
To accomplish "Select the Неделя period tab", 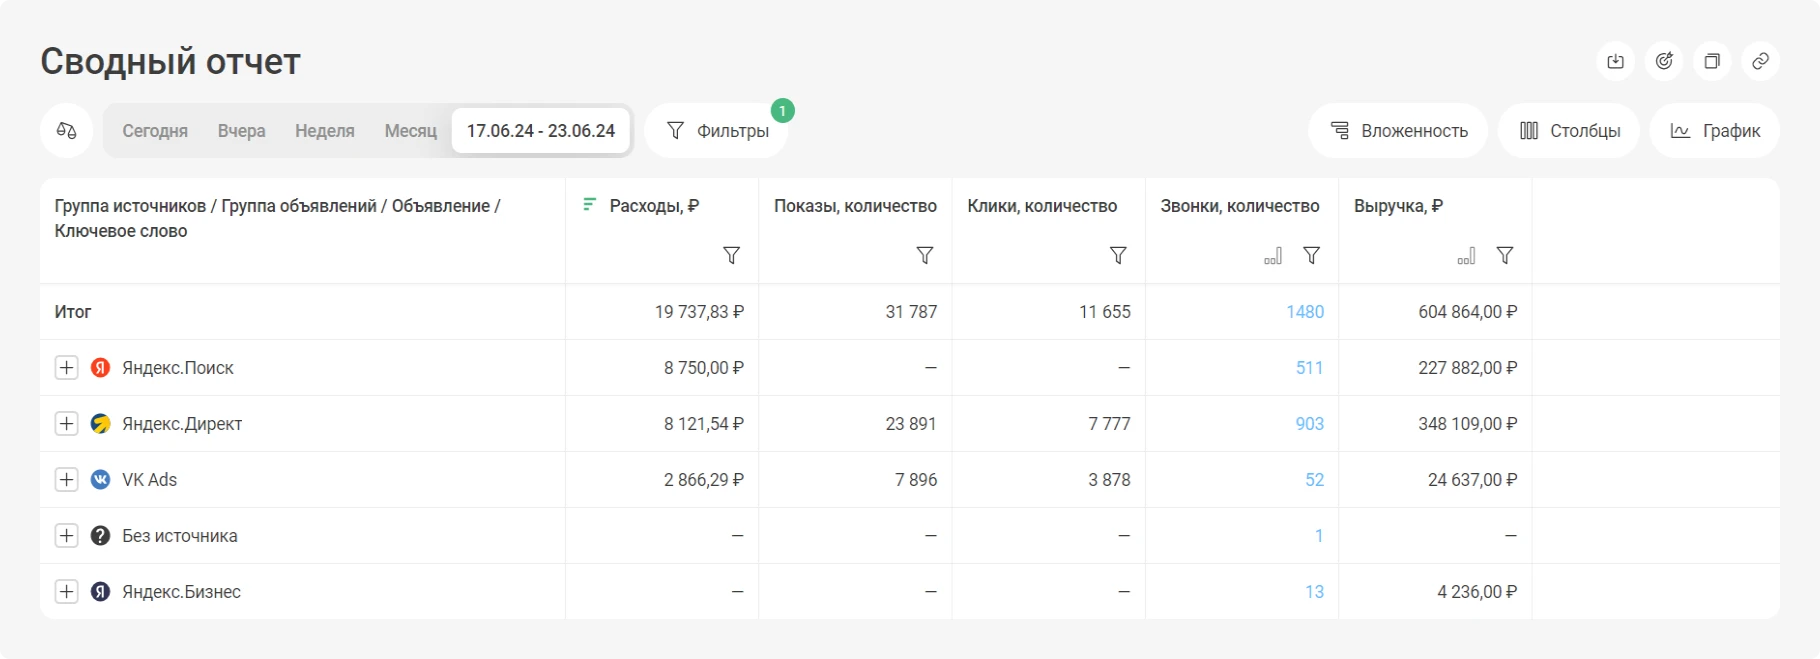I will click(325, 131).
